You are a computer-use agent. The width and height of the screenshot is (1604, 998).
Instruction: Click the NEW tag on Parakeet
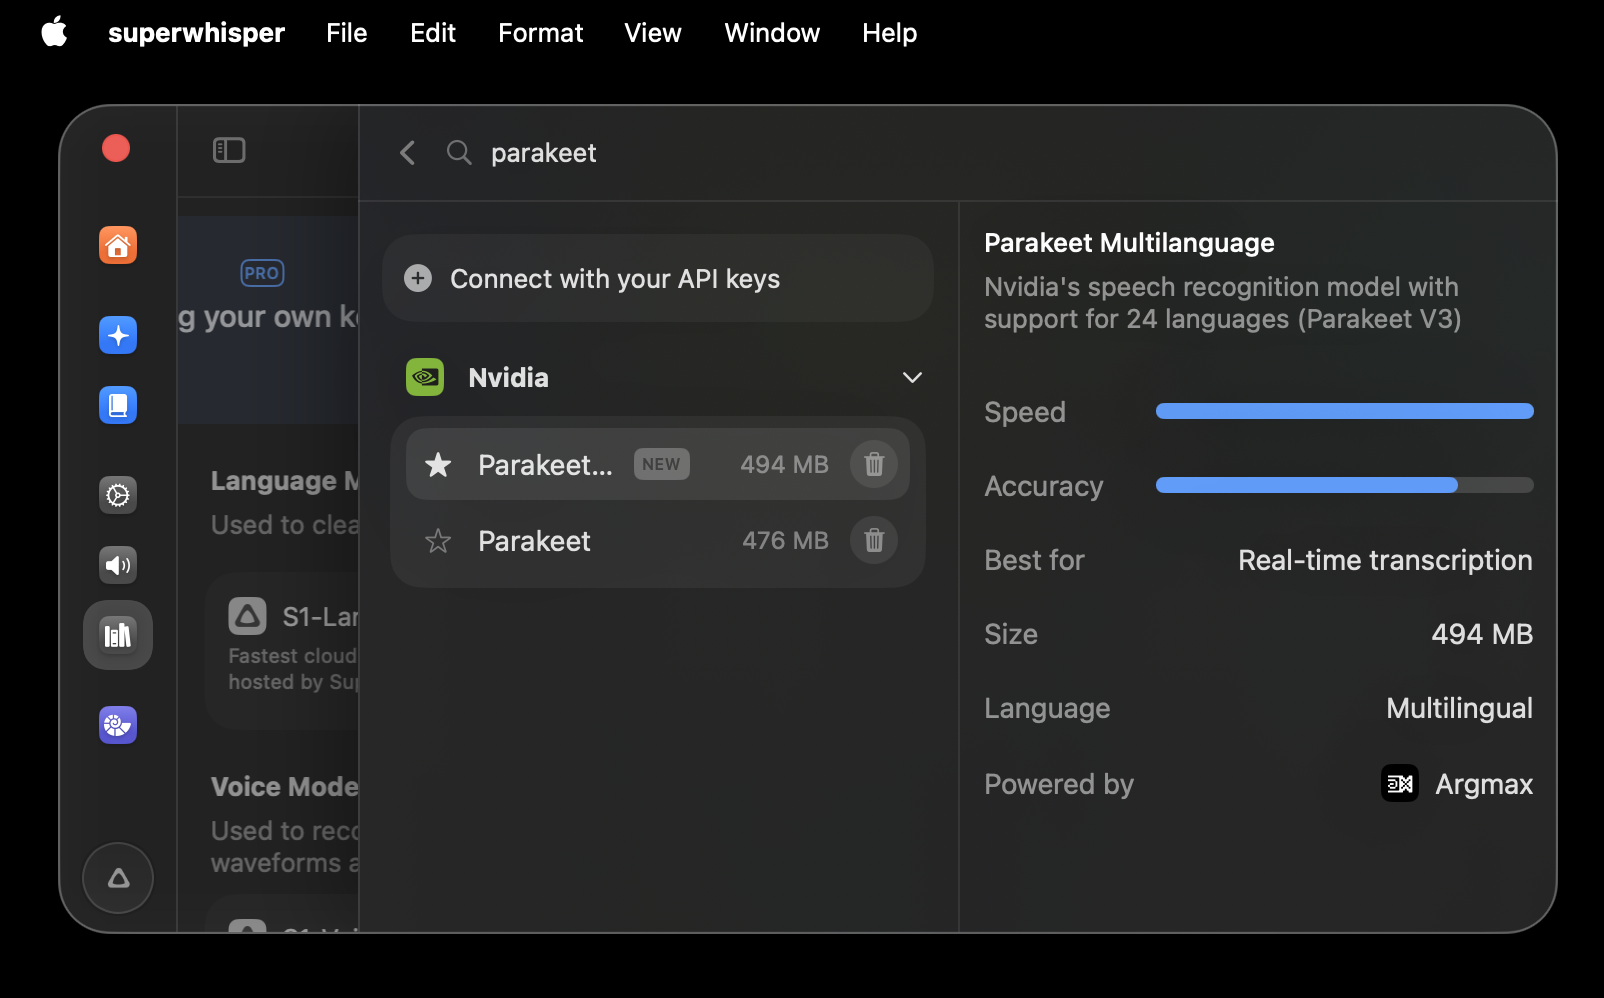coord(661,464)
